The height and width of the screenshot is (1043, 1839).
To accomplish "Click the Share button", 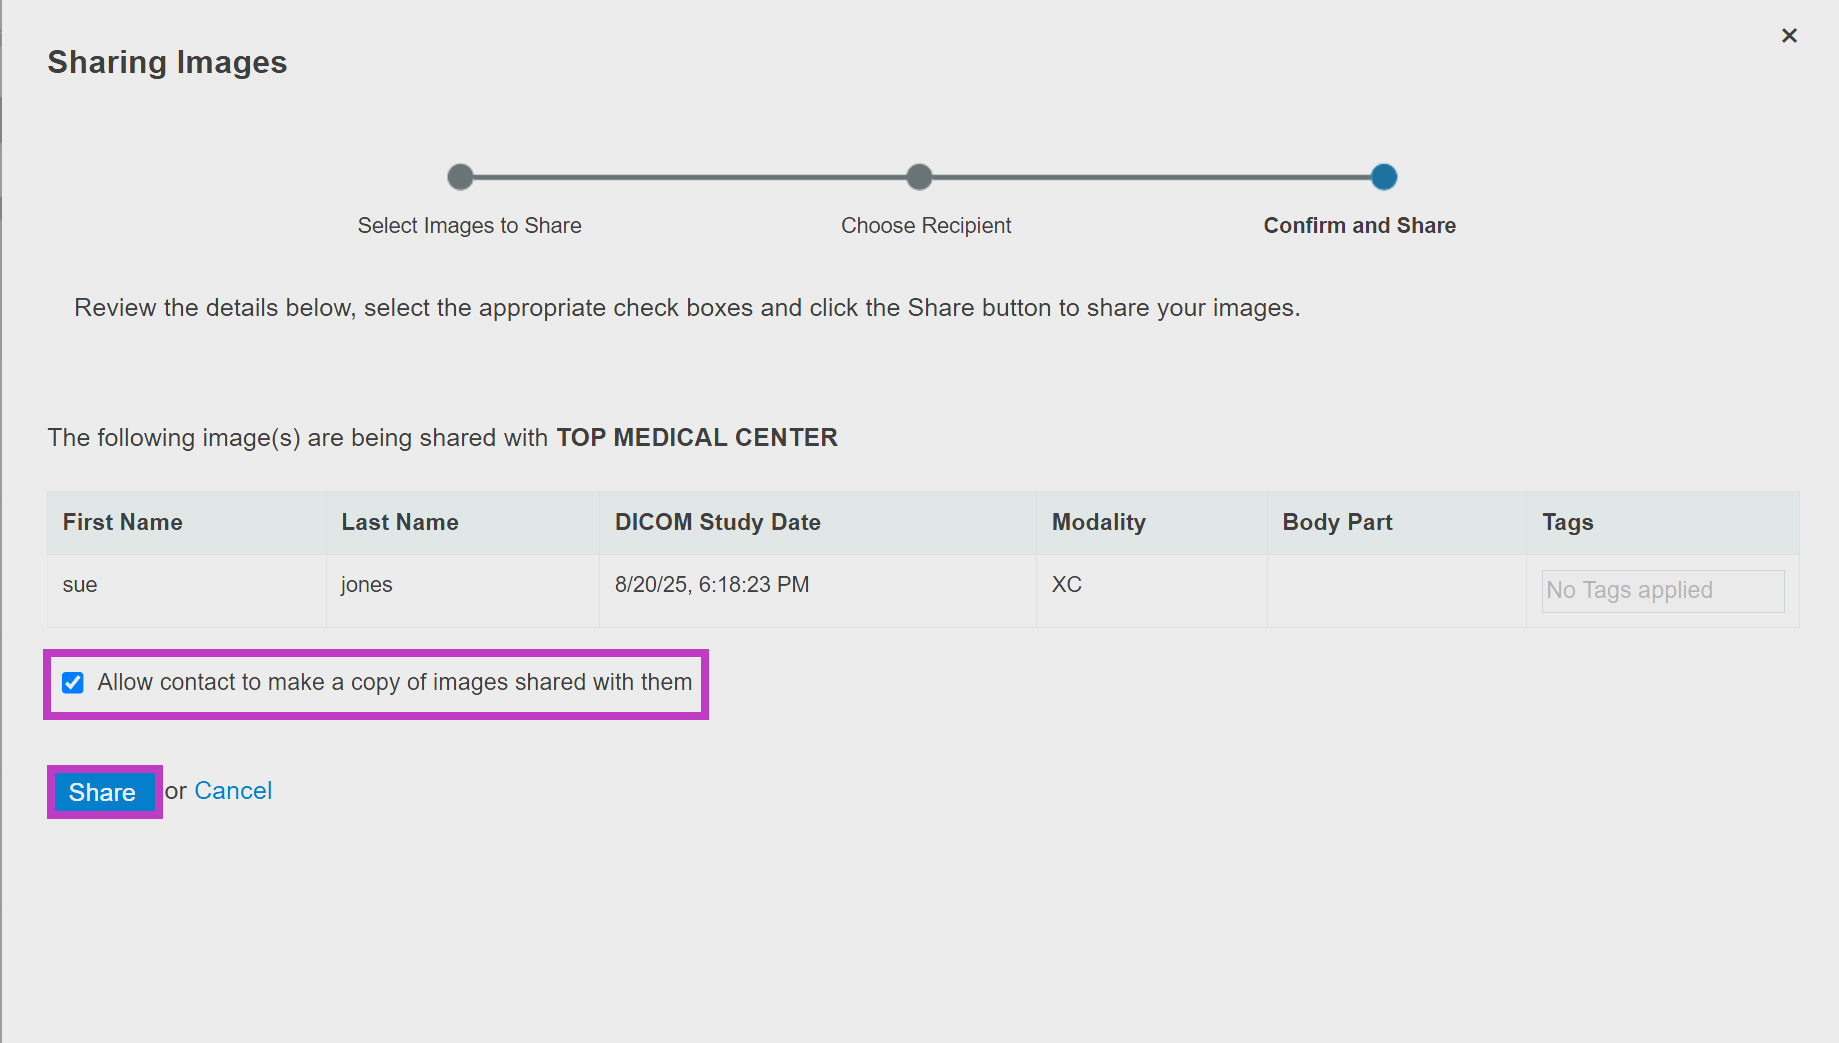I will (x=102, y=792).
